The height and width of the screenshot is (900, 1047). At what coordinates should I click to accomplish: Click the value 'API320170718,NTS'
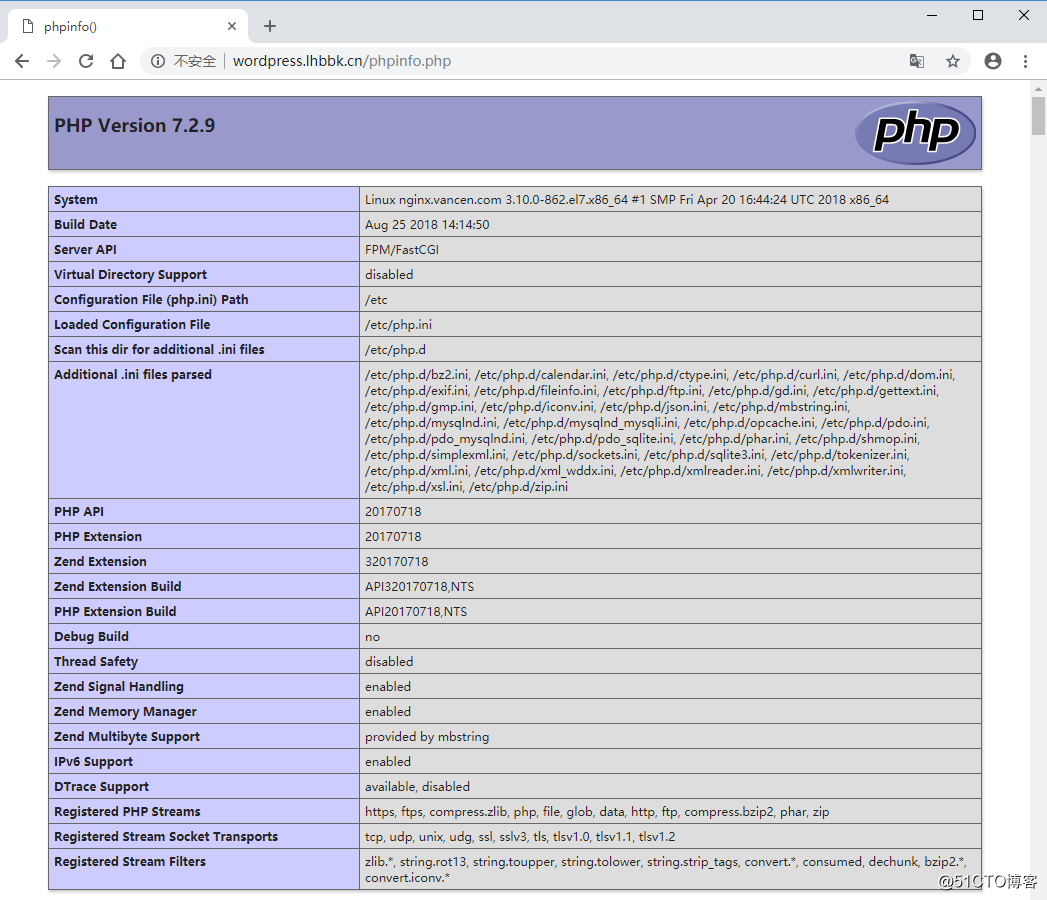tap(419, 587)
